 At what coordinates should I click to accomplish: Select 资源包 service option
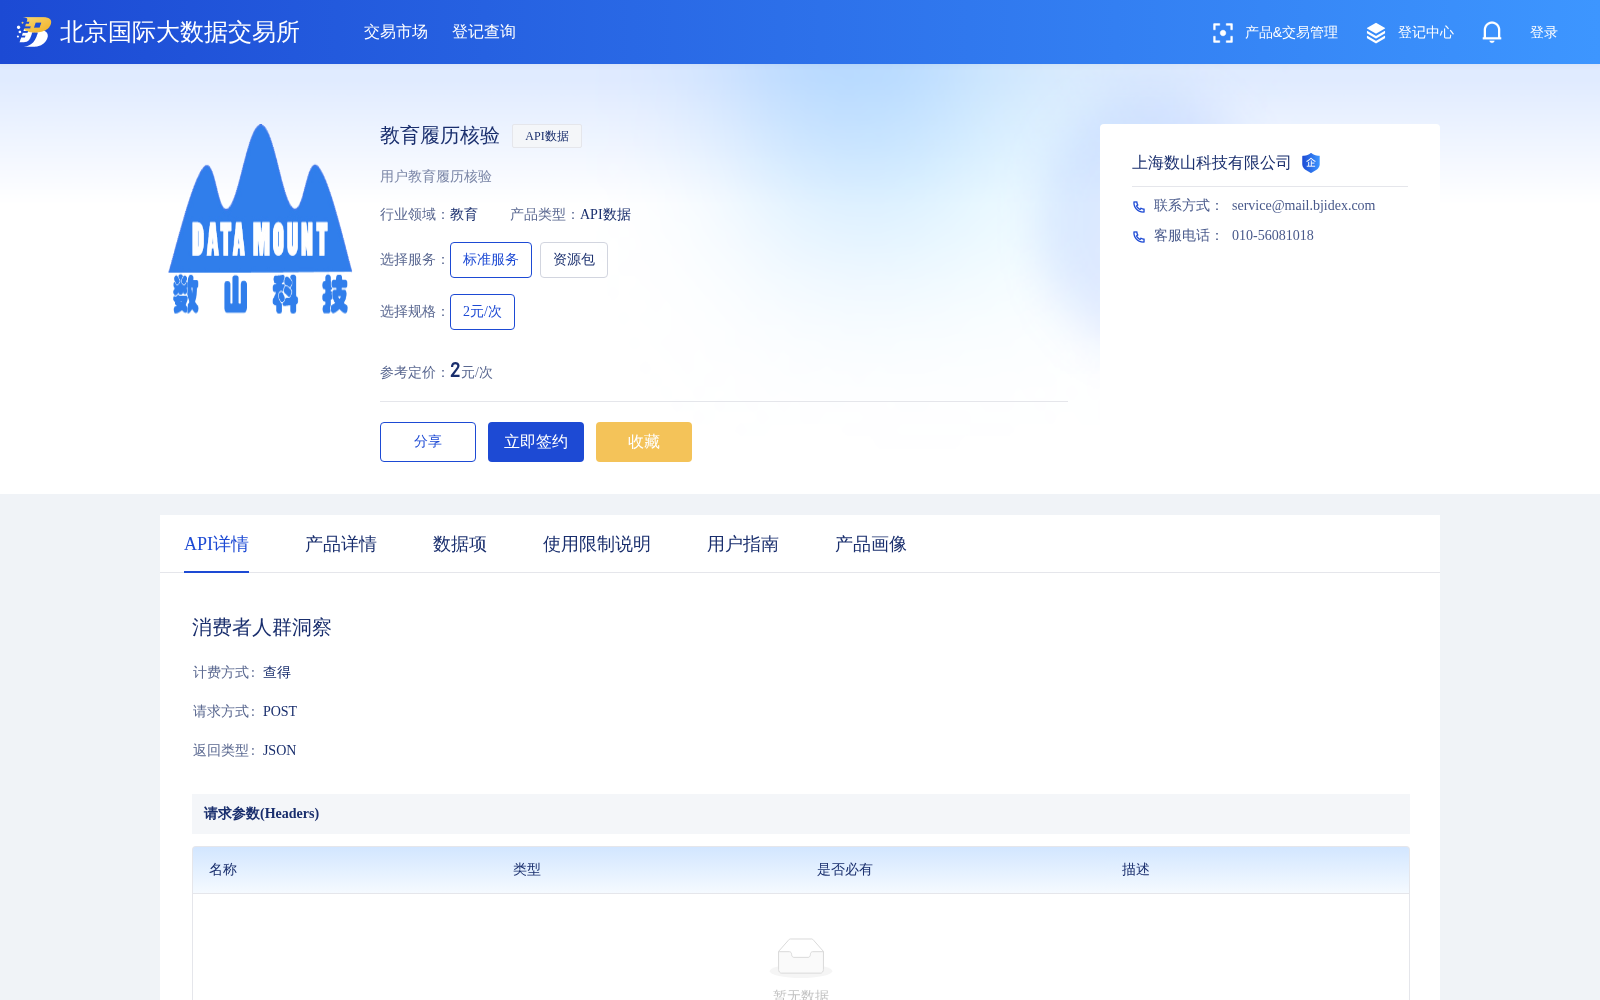pos(574,260)
